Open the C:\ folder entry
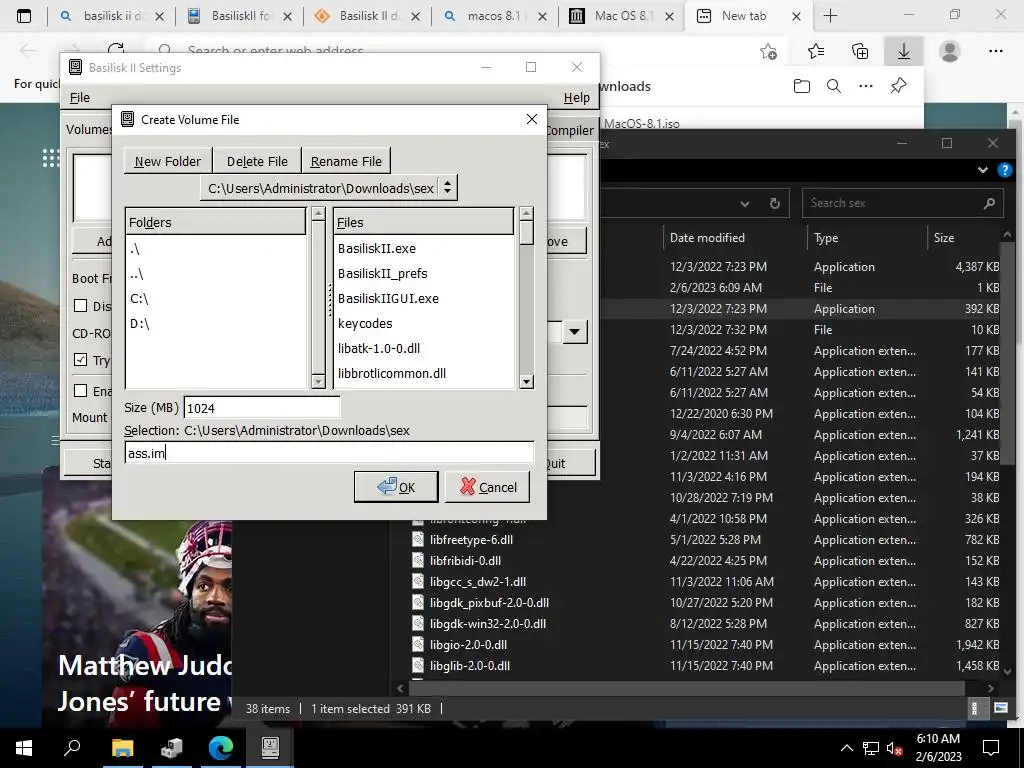1024x768 pixels. 139,298
